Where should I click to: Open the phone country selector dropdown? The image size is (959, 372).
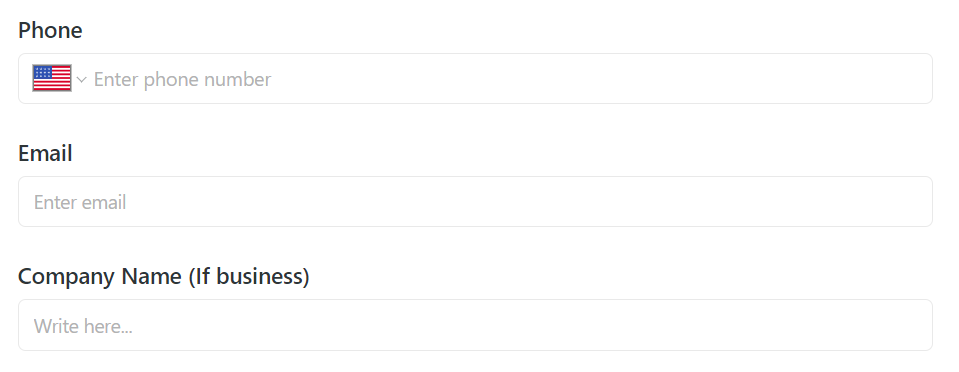coord(60,78)
